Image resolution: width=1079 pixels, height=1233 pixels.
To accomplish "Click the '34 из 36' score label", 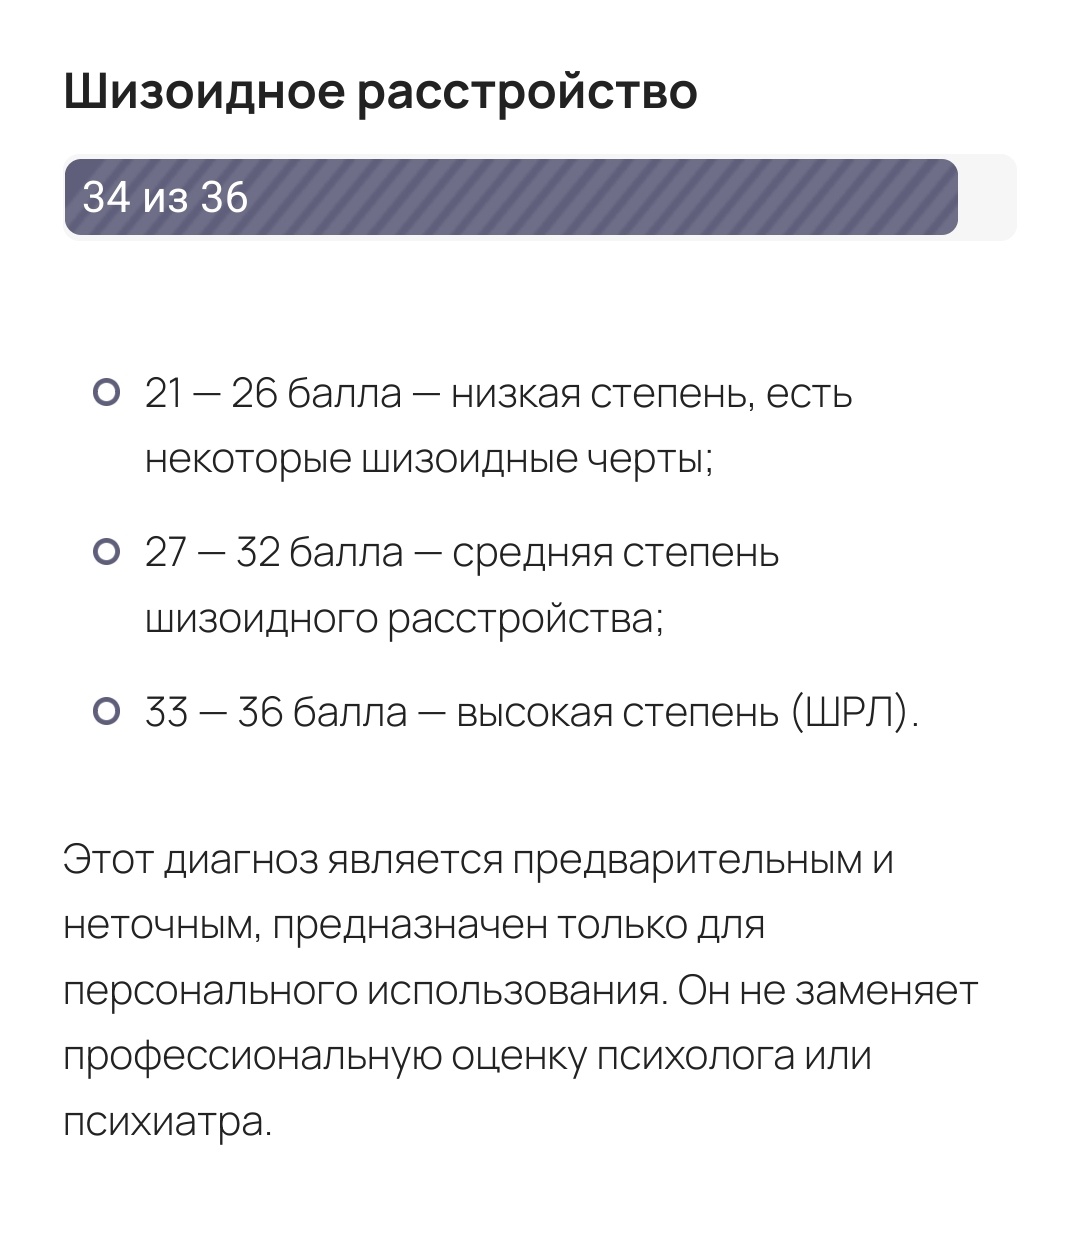I will pos(165,197).
